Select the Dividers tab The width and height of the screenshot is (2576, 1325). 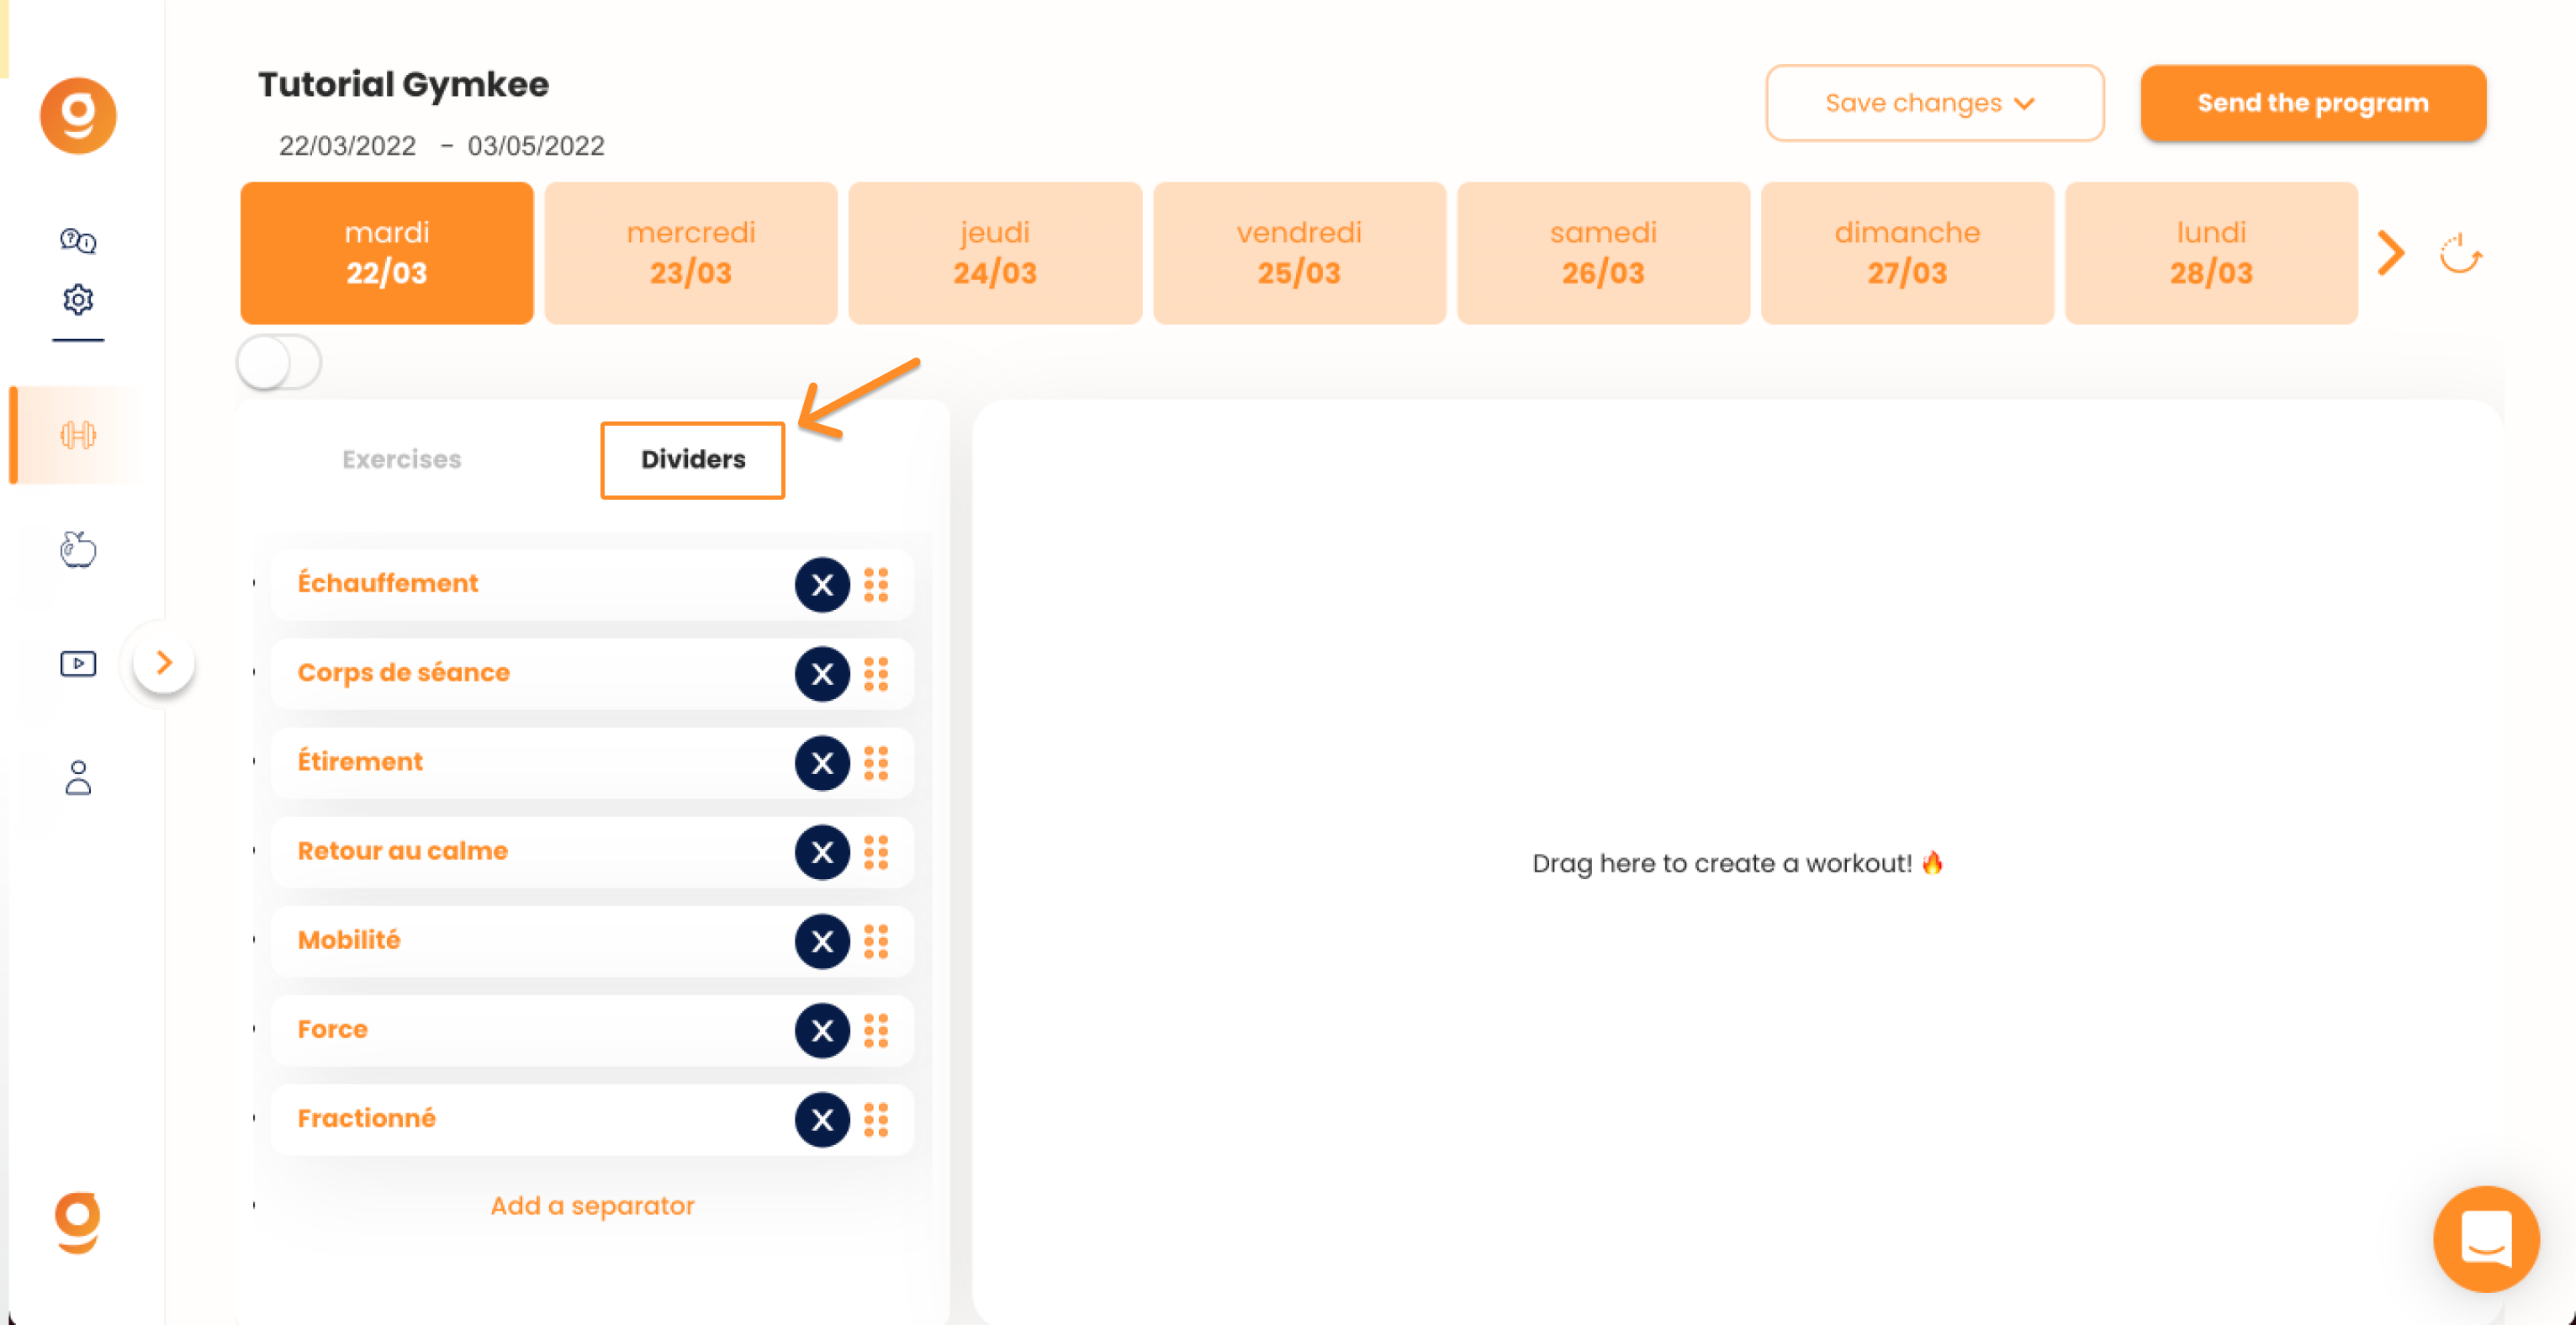pos(692,459)
